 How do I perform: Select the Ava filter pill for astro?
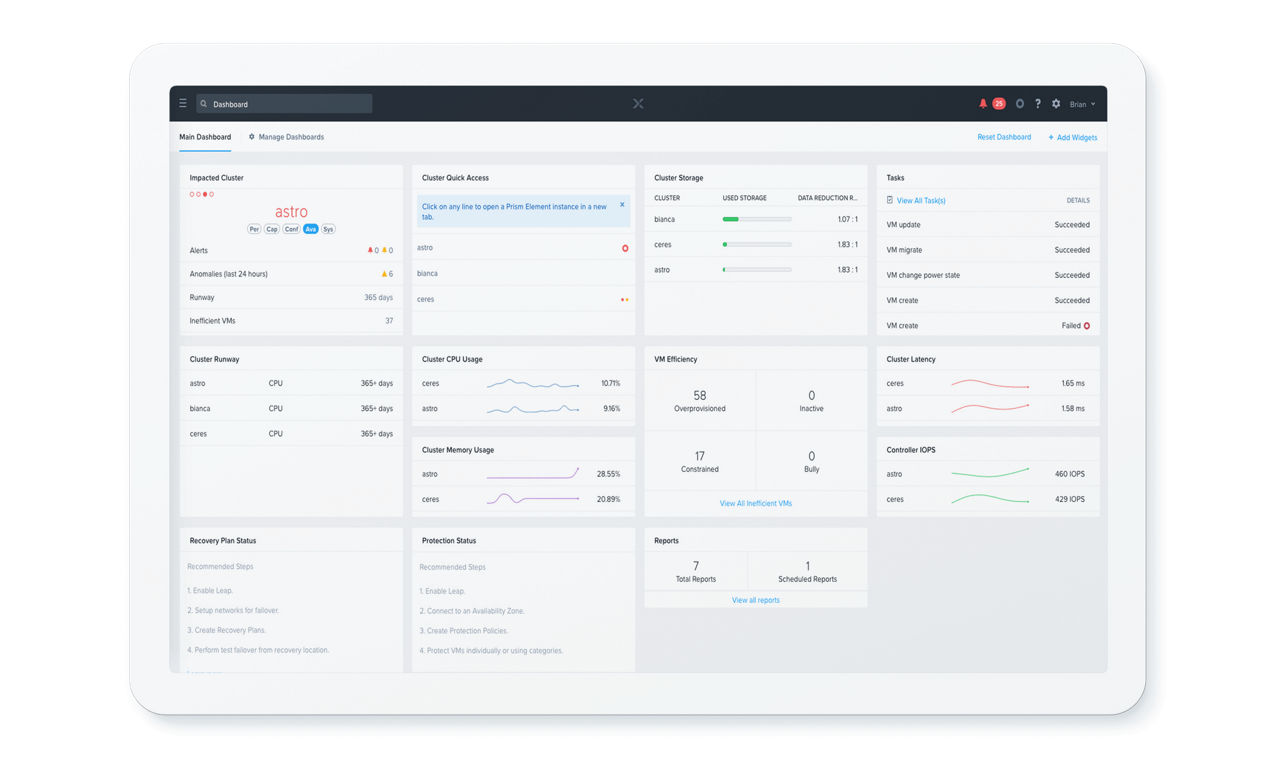pyautogui.click(x=310, y=229)
